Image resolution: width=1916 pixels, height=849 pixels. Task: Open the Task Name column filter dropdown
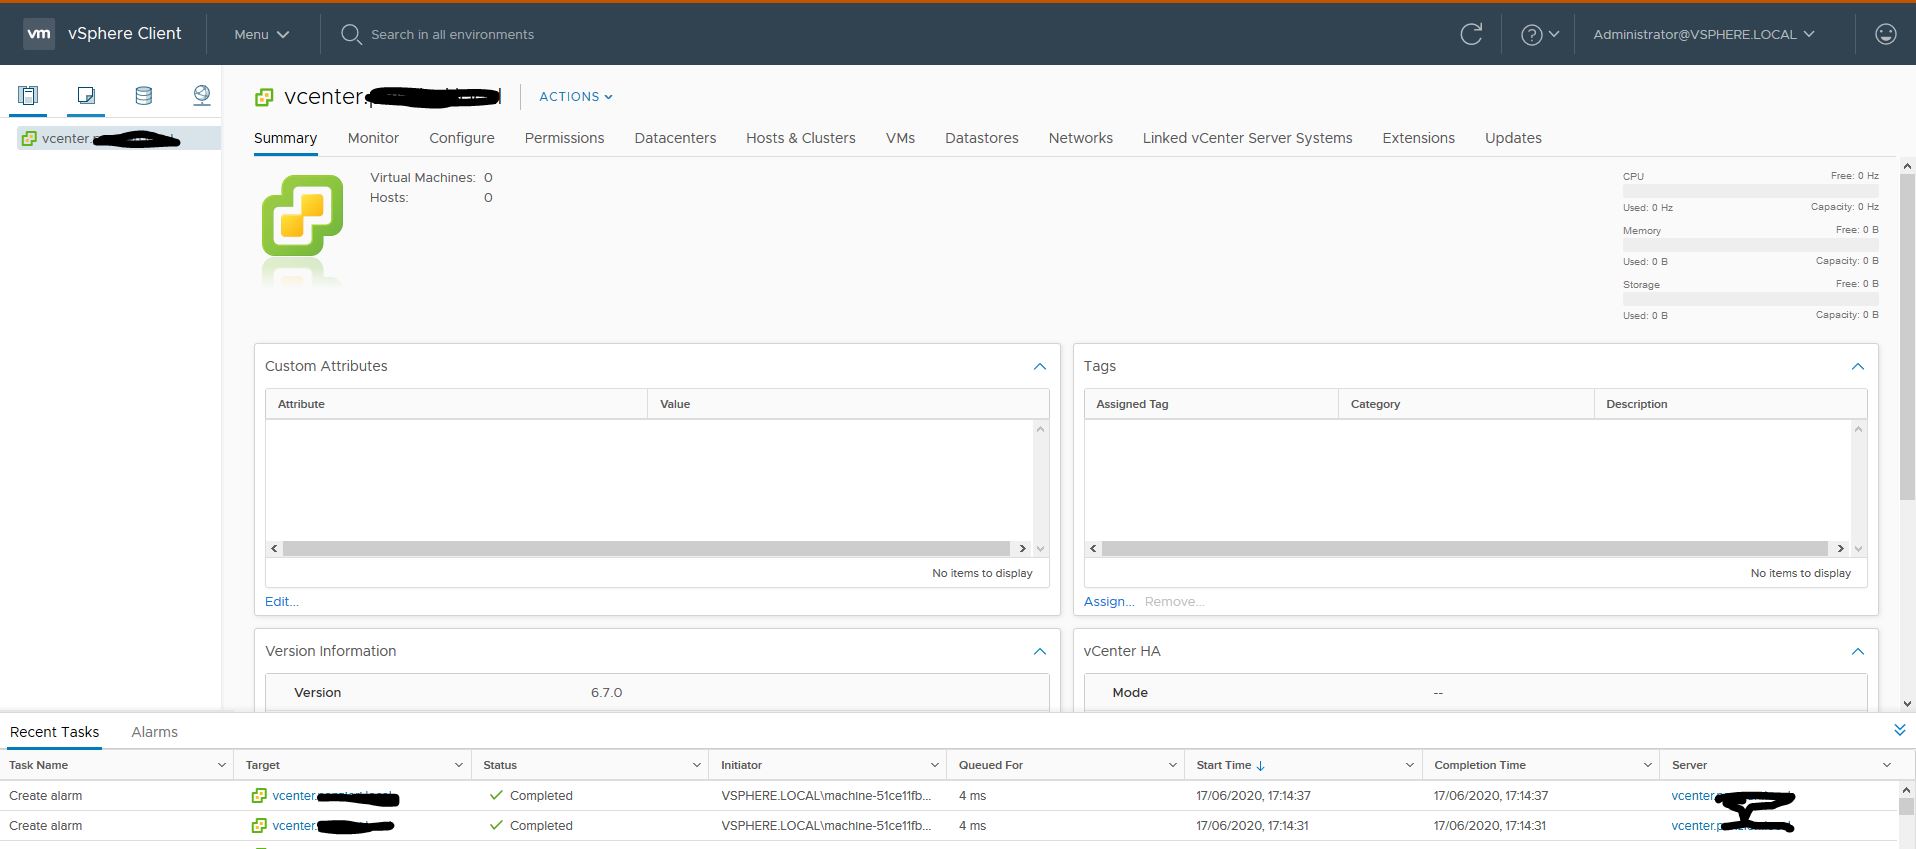coord(221,765)
